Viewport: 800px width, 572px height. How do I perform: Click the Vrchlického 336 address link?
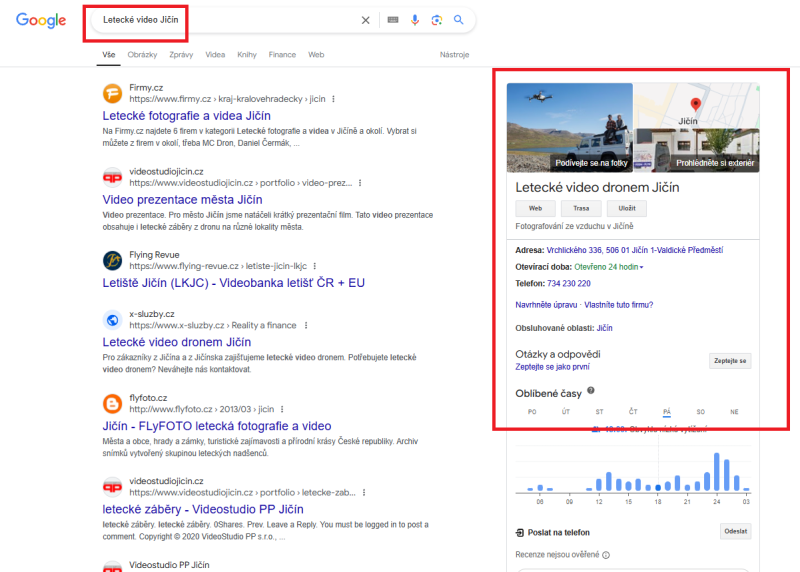(635, 250)
